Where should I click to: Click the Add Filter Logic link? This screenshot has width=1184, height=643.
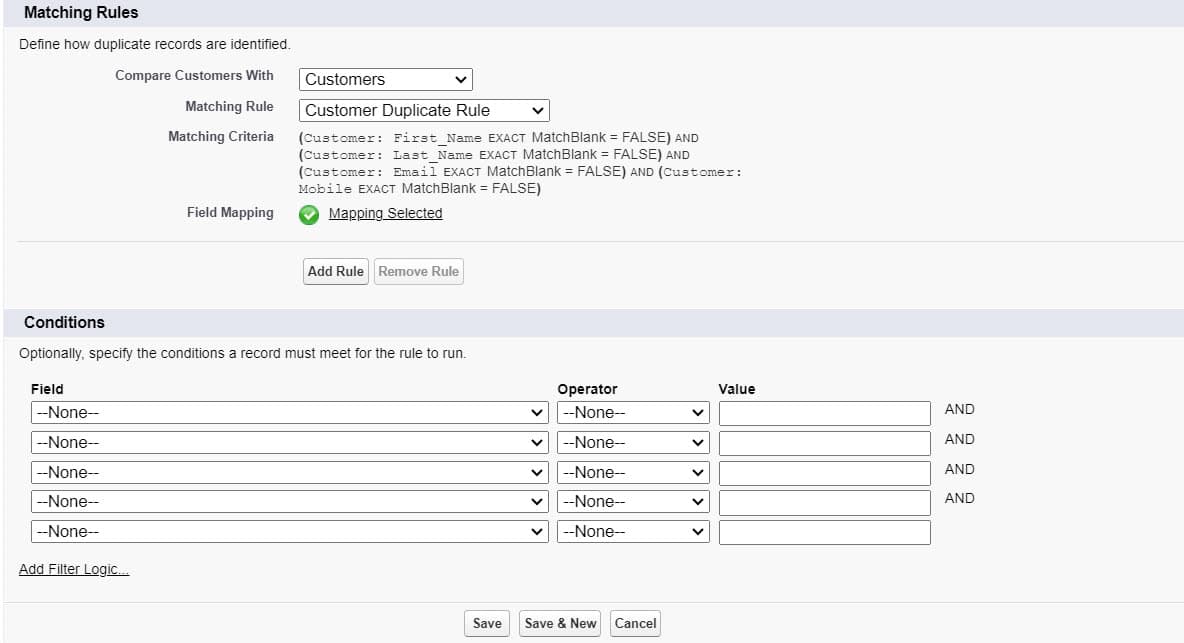tap(74, 569)
